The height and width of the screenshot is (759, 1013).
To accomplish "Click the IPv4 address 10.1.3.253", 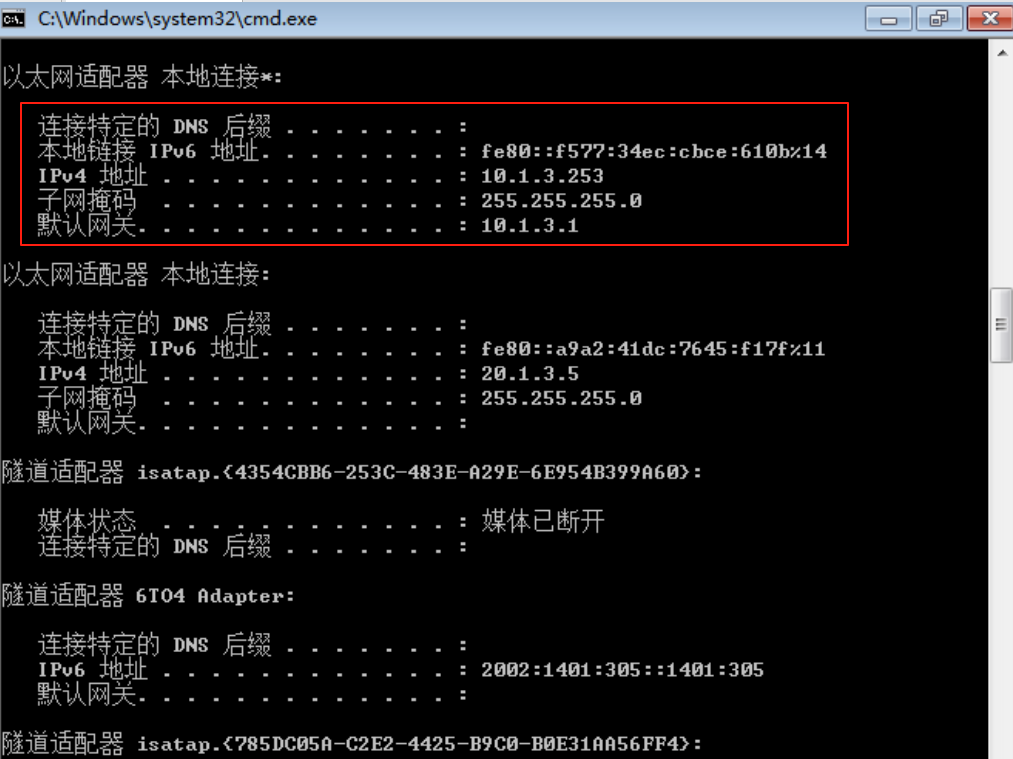I will (542, 176).
